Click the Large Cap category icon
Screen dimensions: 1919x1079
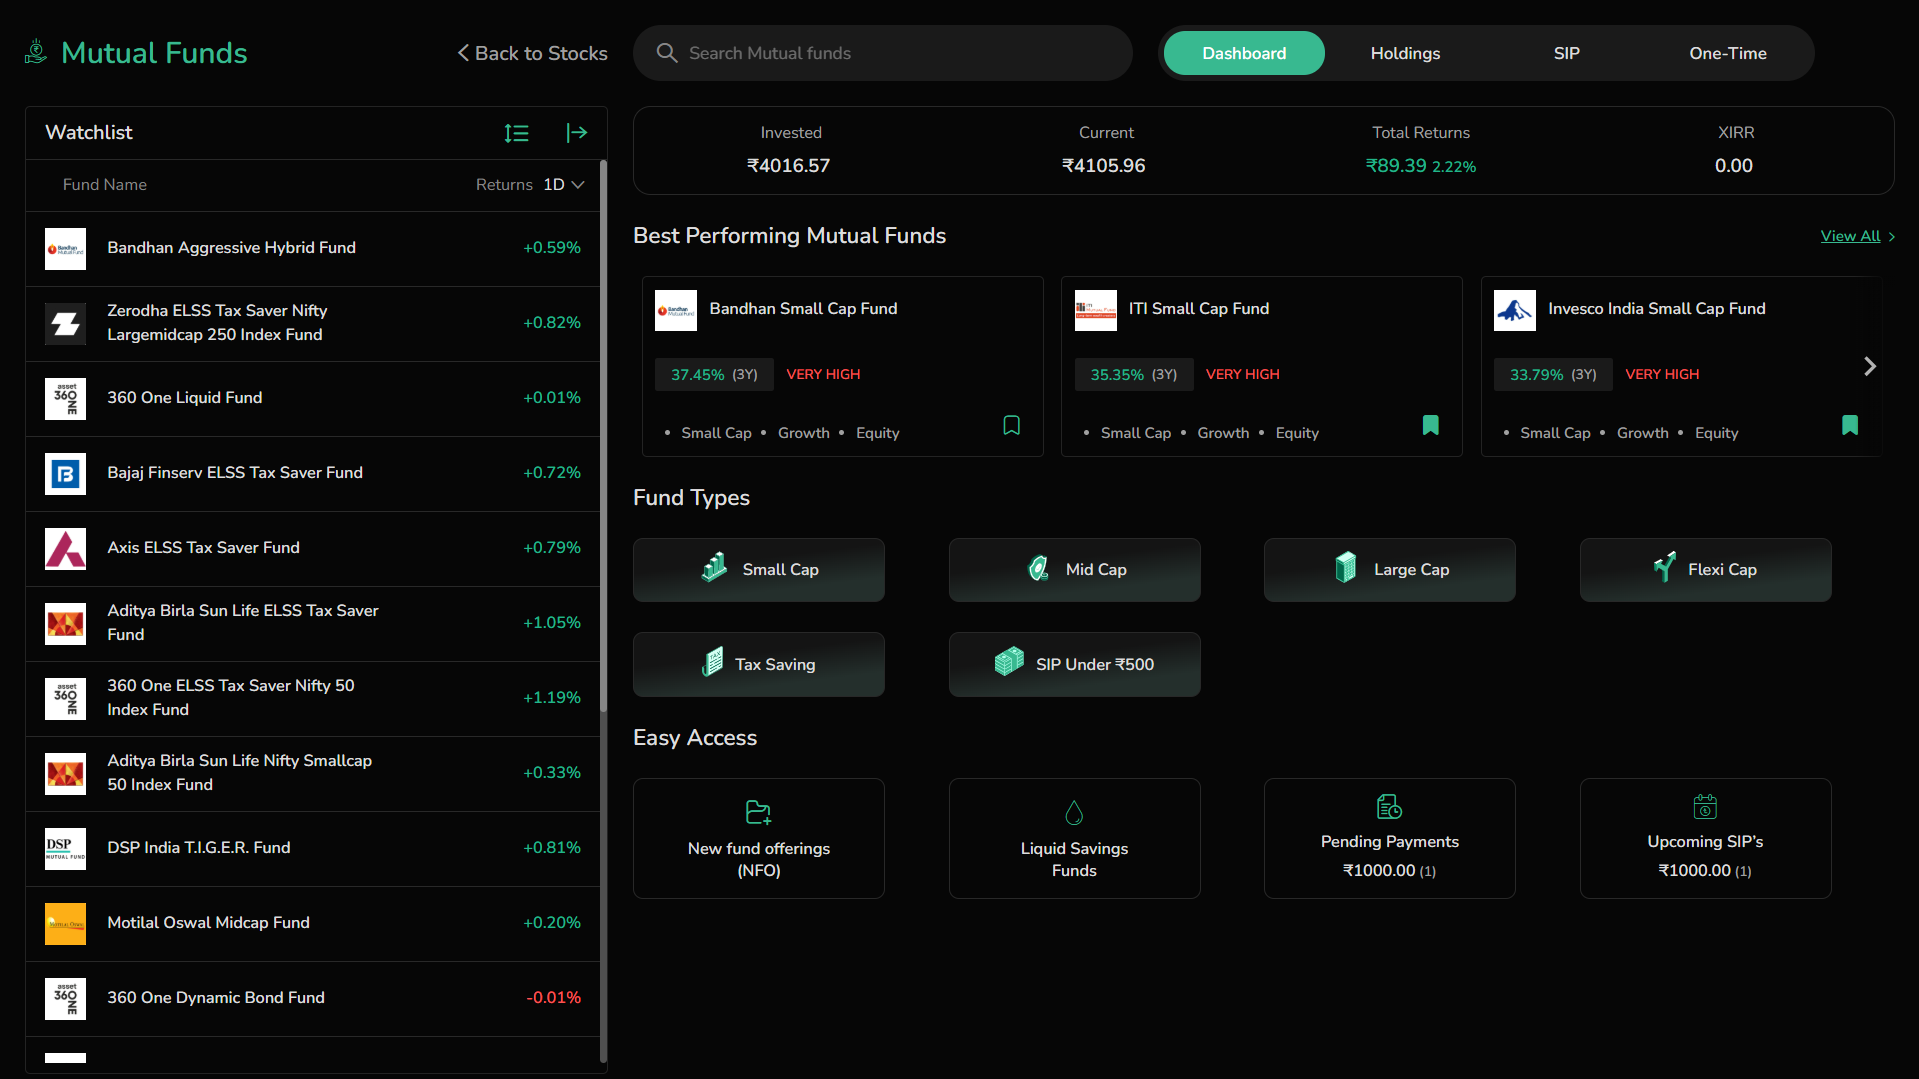(x=1346, y=568)
